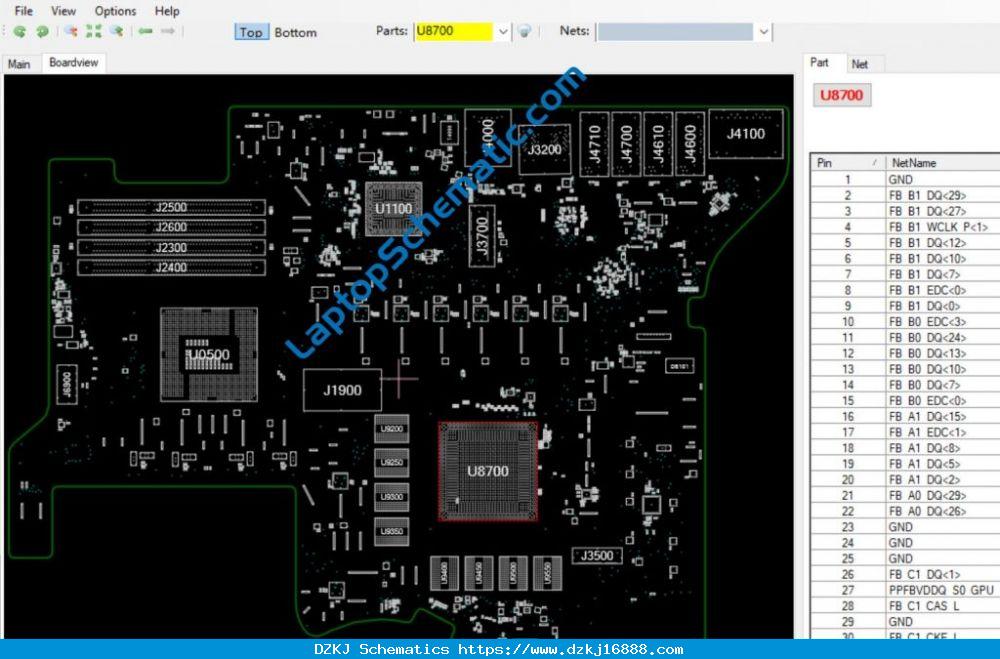This screenshot has height=659, width=1000.
Task: Switch to Top board side
Action: click(x=251, y=32)
